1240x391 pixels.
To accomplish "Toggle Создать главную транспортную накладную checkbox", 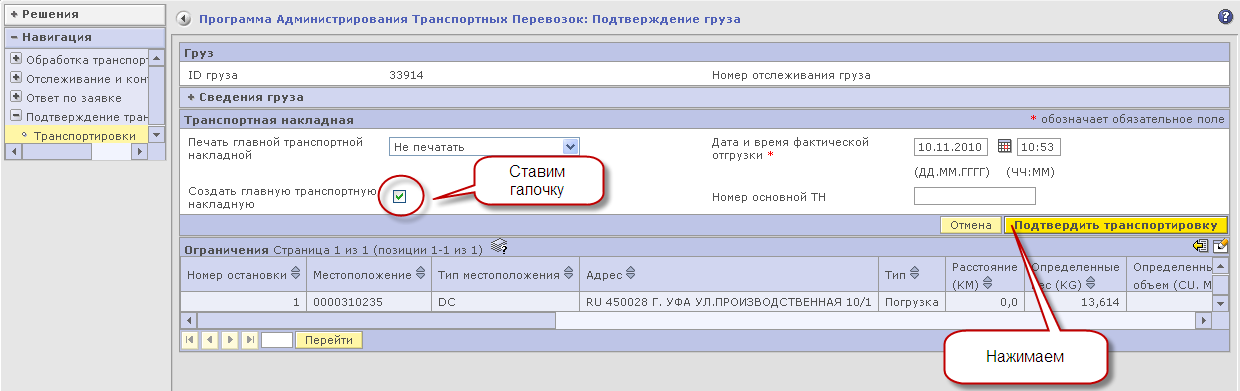I will coord(399,197).
